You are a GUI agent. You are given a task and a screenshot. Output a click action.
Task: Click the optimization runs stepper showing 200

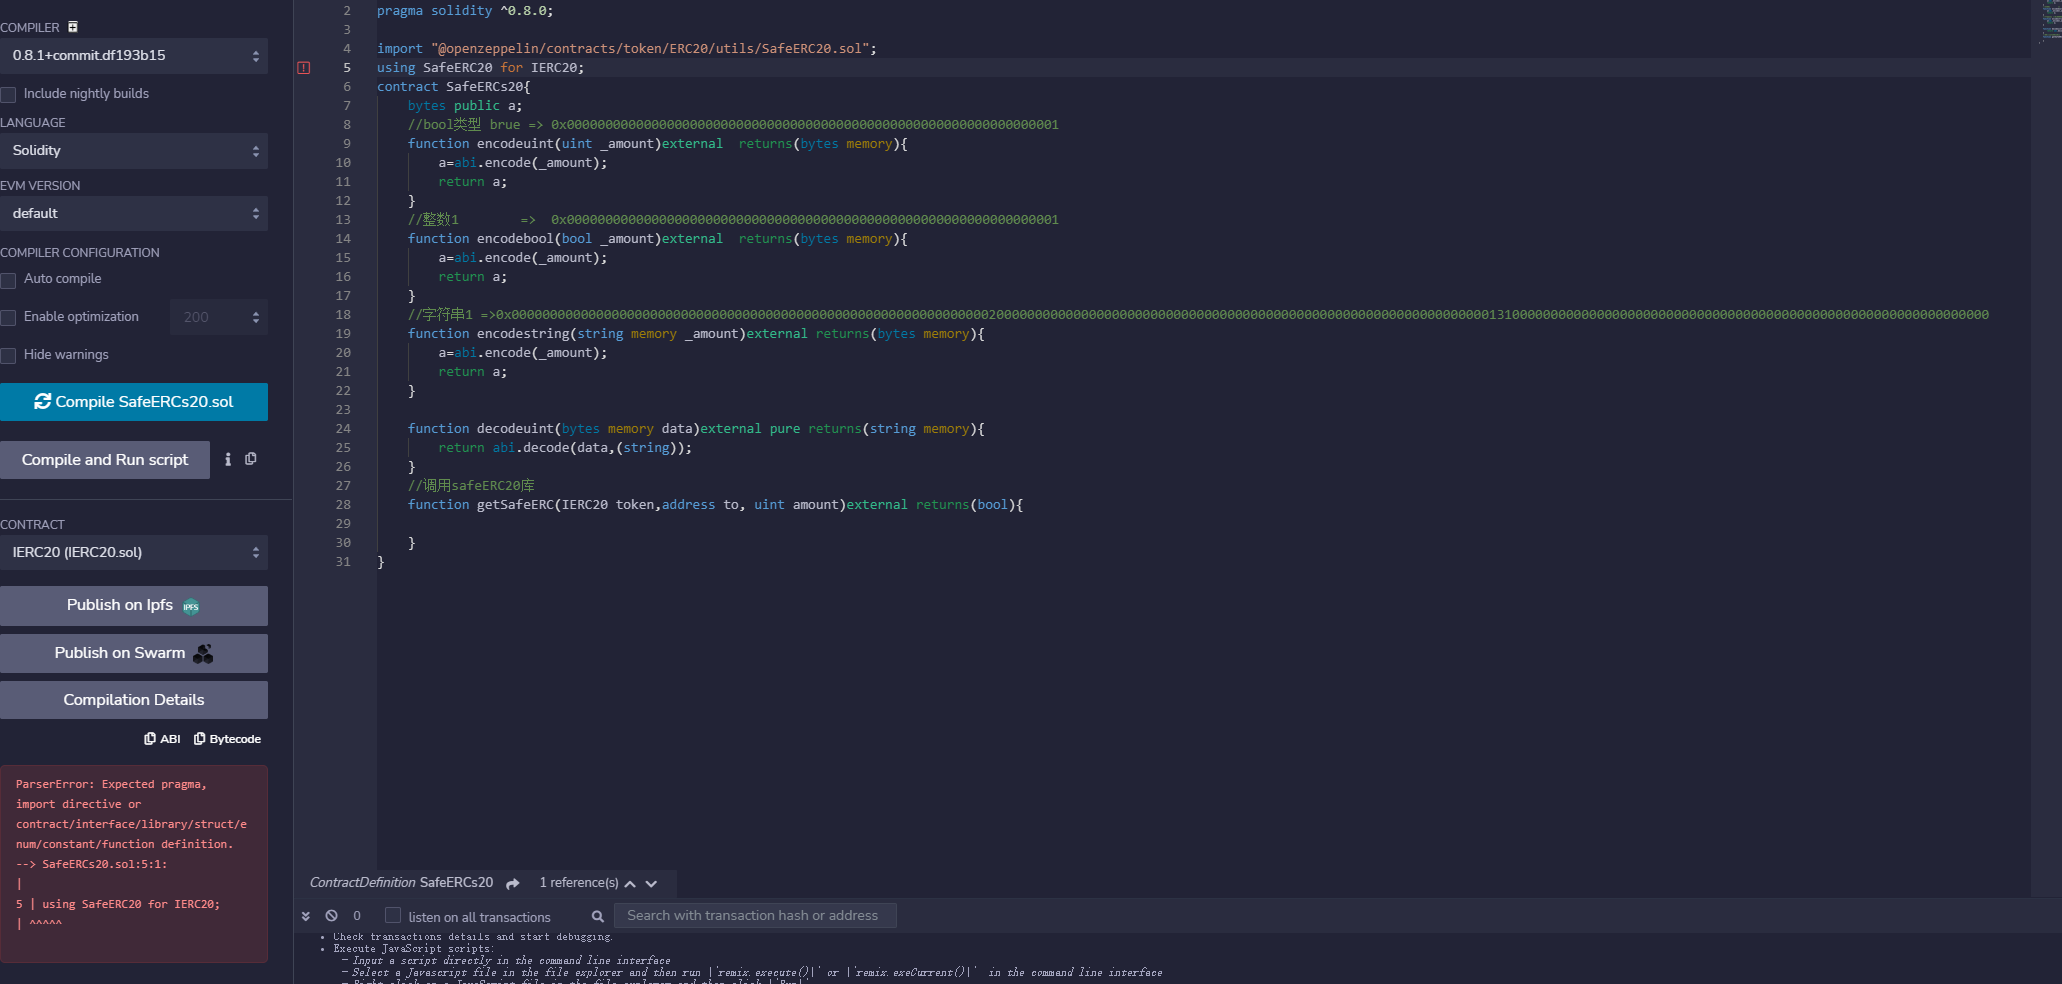tap(219, 317)
